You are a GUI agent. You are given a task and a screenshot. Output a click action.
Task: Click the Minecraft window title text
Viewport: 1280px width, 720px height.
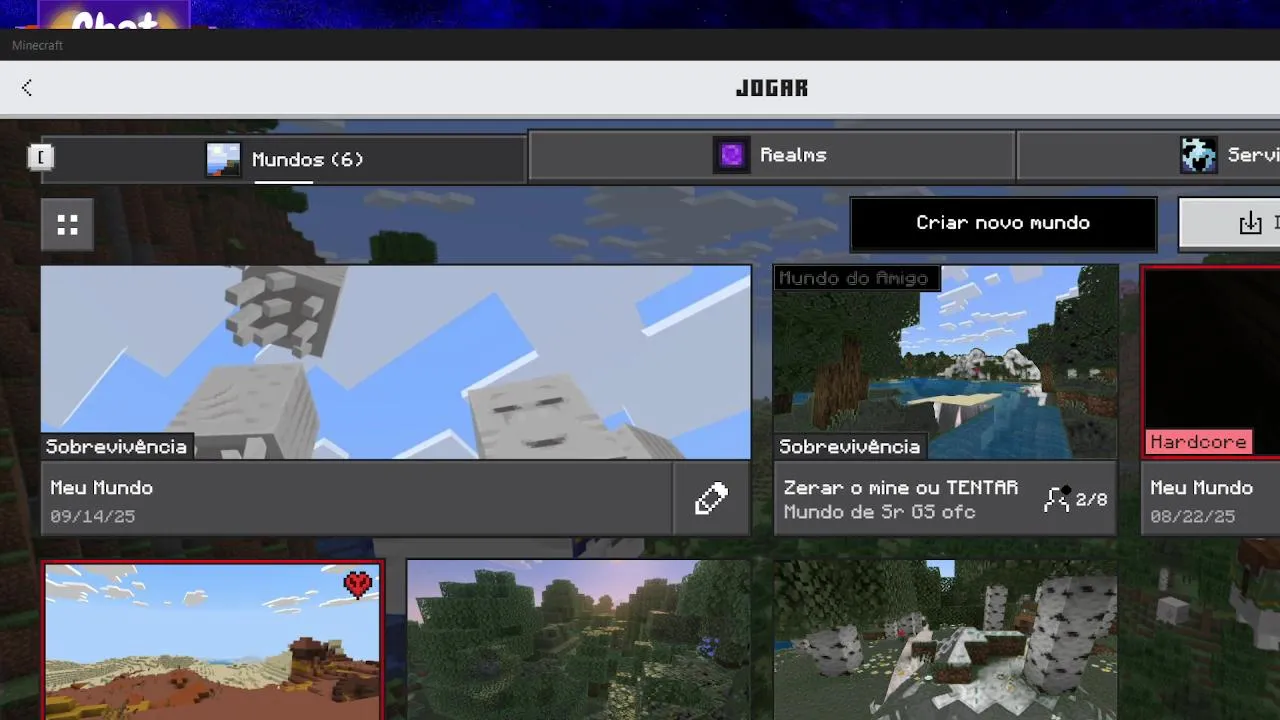tap(37, 46)
